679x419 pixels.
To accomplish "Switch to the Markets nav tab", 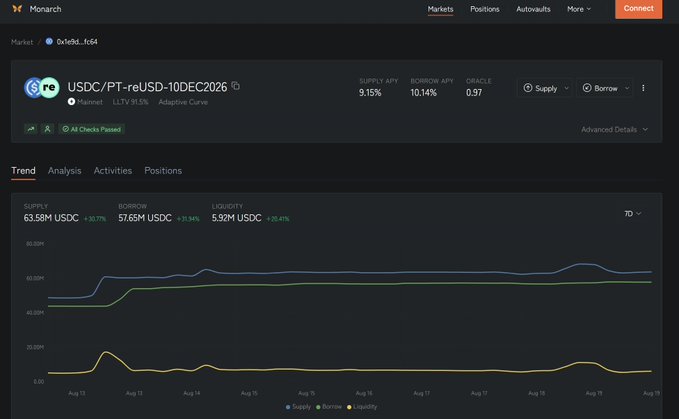I will pyautogui.click(x=440, y=9).
